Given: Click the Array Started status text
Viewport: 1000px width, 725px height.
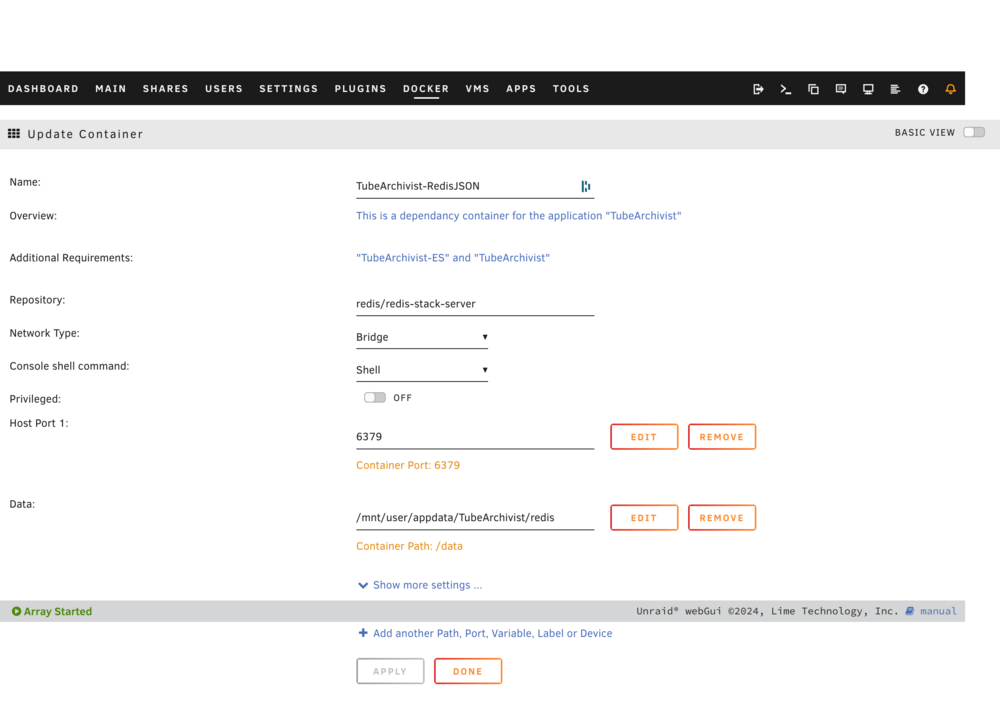Looking at the screenshot, I should (58, 611).
